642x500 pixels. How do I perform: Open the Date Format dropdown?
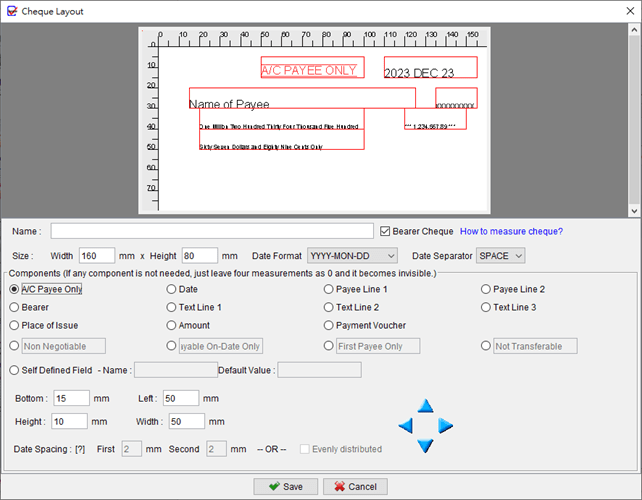click(352, 256)
